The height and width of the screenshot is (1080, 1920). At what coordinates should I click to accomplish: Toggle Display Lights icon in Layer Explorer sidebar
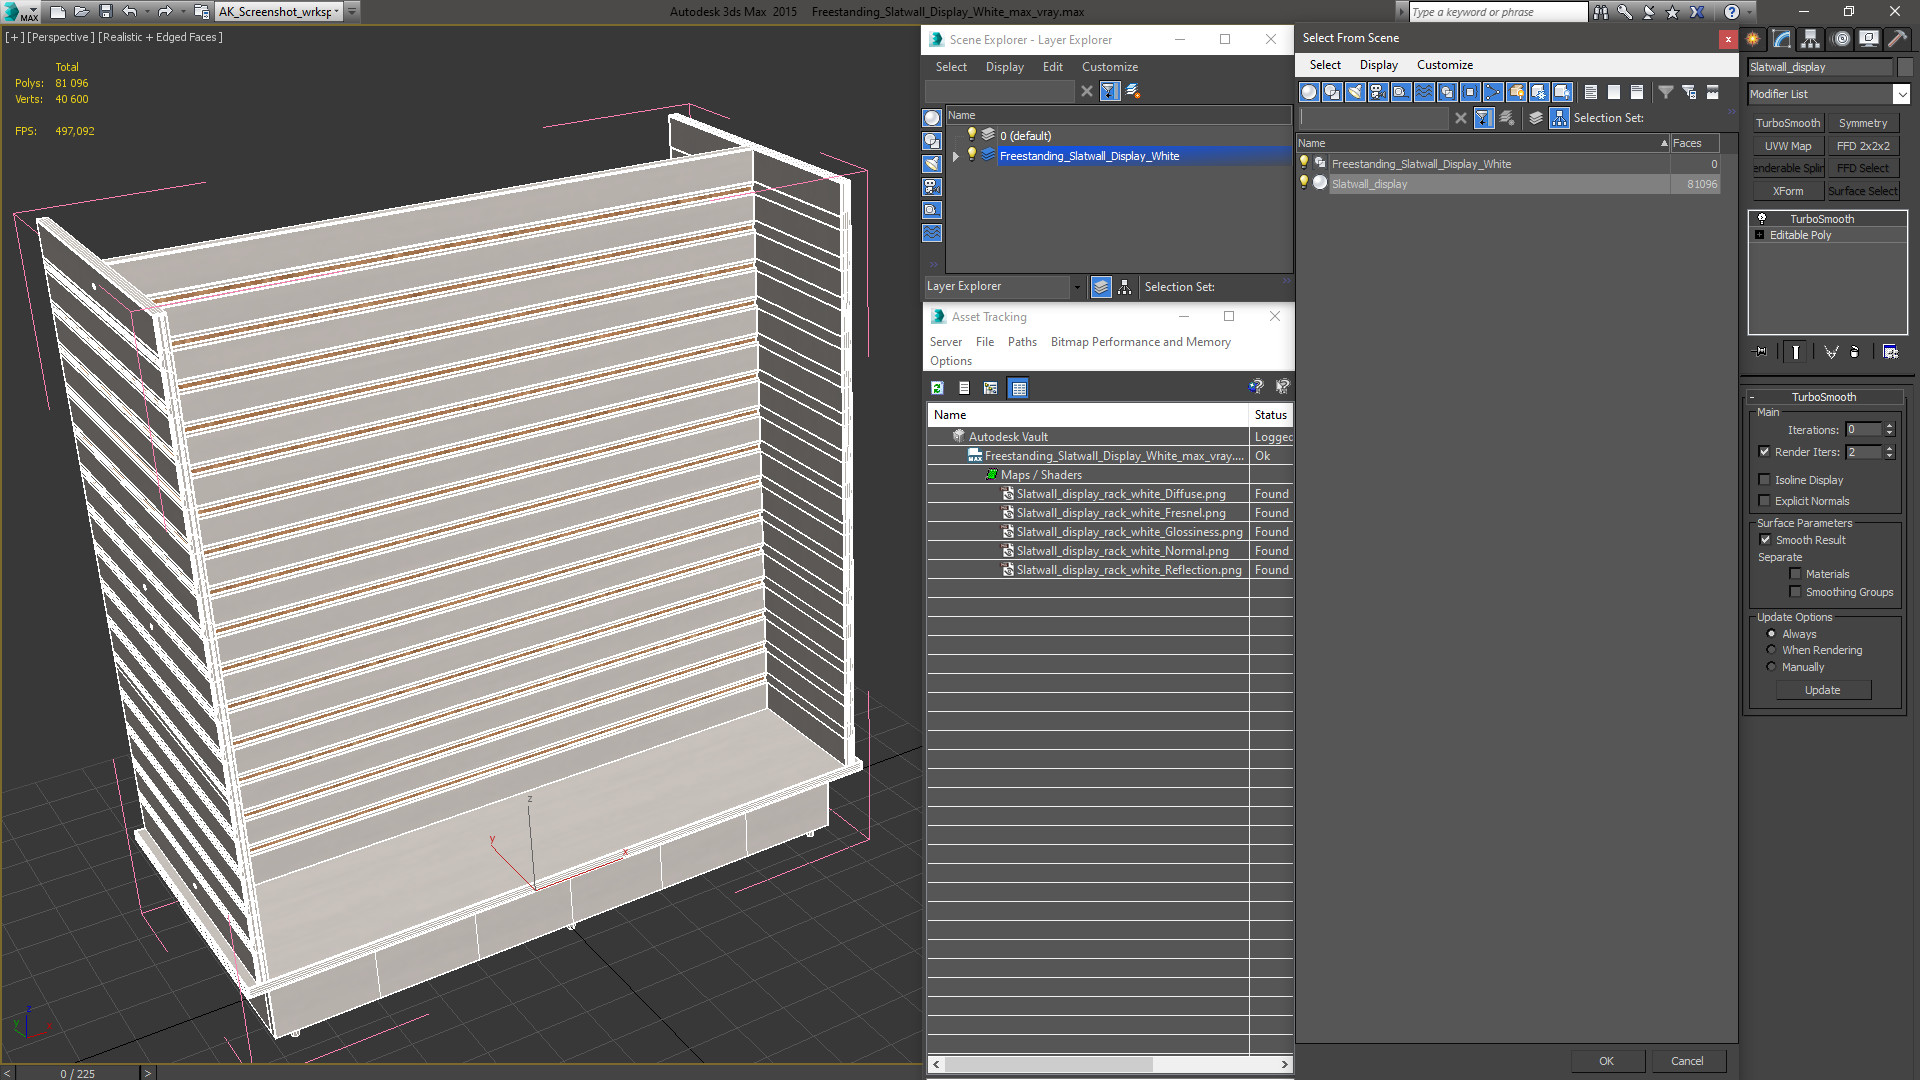(932, 164)
